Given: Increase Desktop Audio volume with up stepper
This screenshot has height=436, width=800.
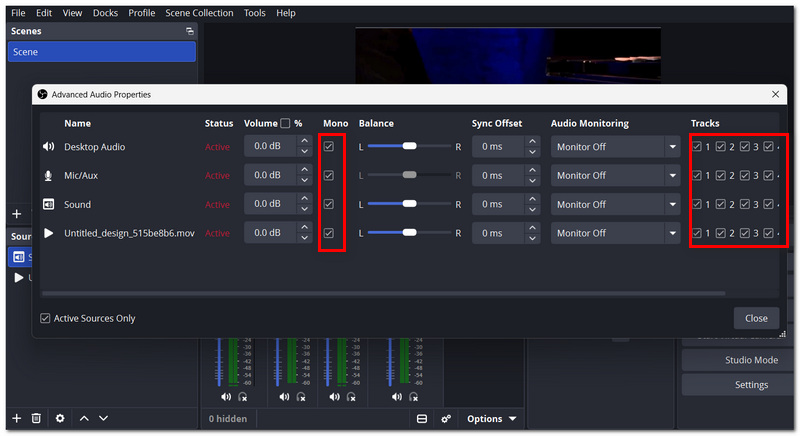Looking at the screenshot, I should [x=305, y=141].
